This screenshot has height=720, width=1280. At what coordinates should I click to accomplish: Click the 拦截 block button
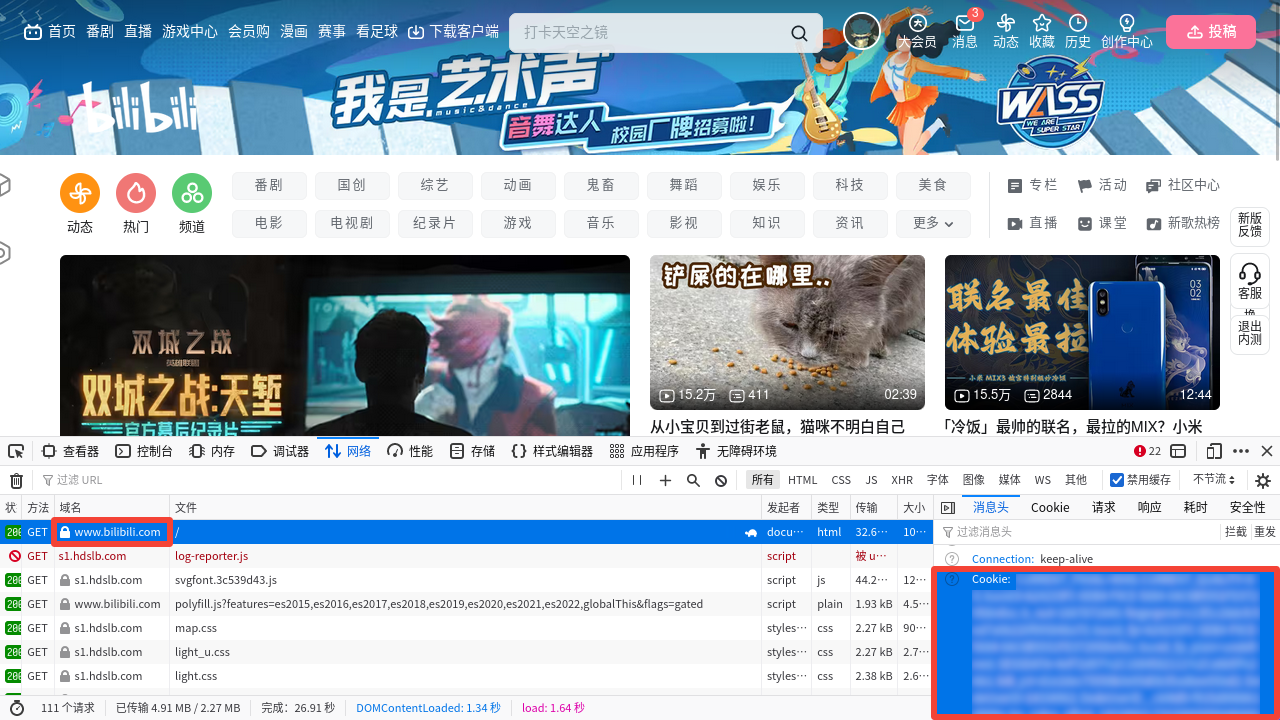[x=1236, y=532]
